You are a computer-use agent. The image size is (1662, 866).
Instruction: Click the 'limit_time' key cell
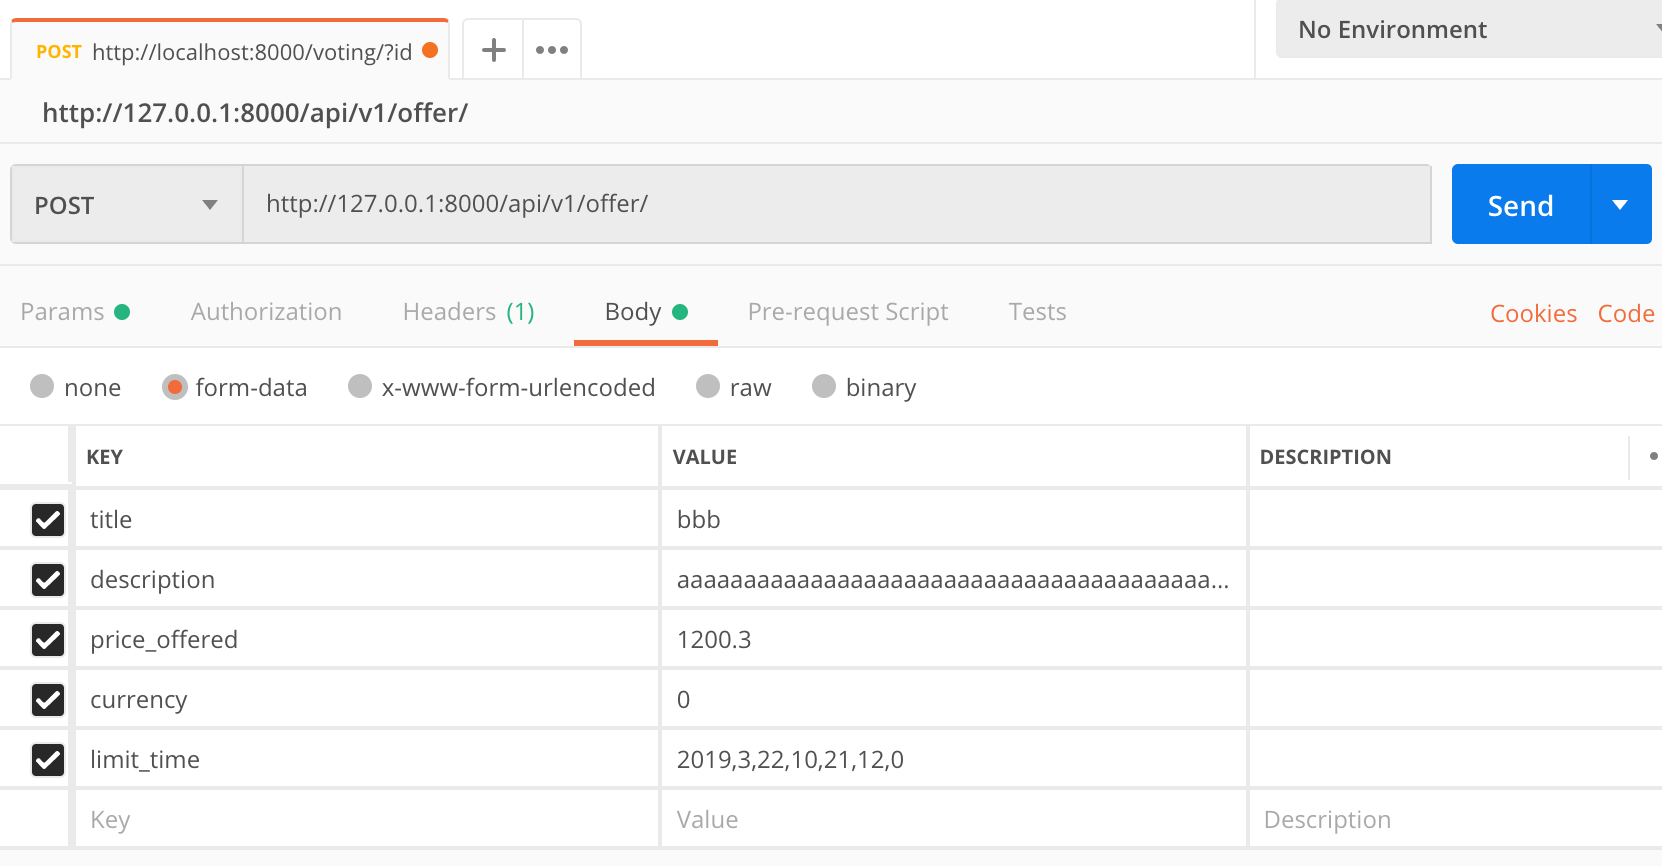(x=366, y=759)
